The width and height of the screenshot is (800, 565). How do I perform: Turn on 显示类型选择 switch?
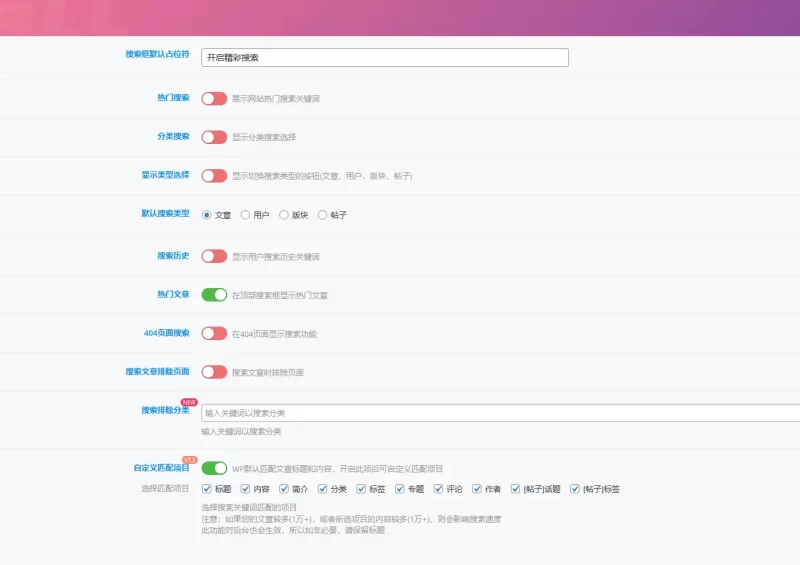[214, 176]
